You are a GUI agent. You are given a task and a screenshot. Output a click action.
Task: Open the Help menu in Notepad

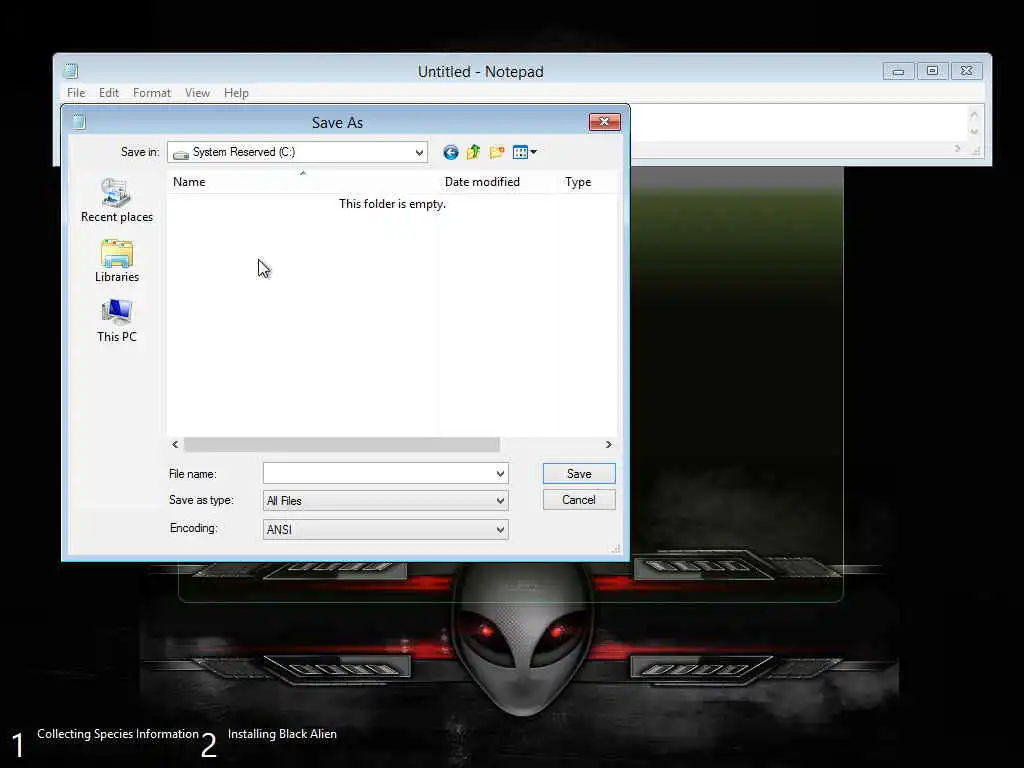[x=236, y=93]
